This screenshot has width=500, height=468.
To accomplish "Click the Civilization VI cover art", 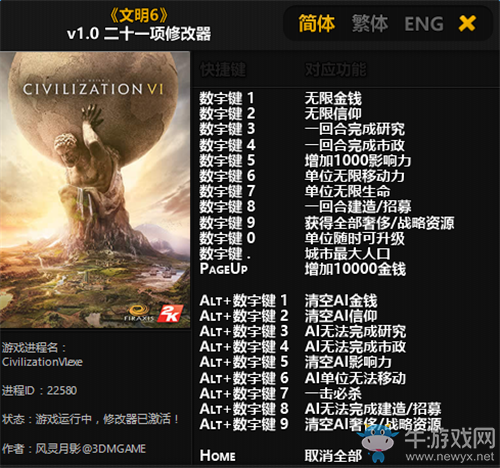I will pyautogui.click(x=95, y=189).
